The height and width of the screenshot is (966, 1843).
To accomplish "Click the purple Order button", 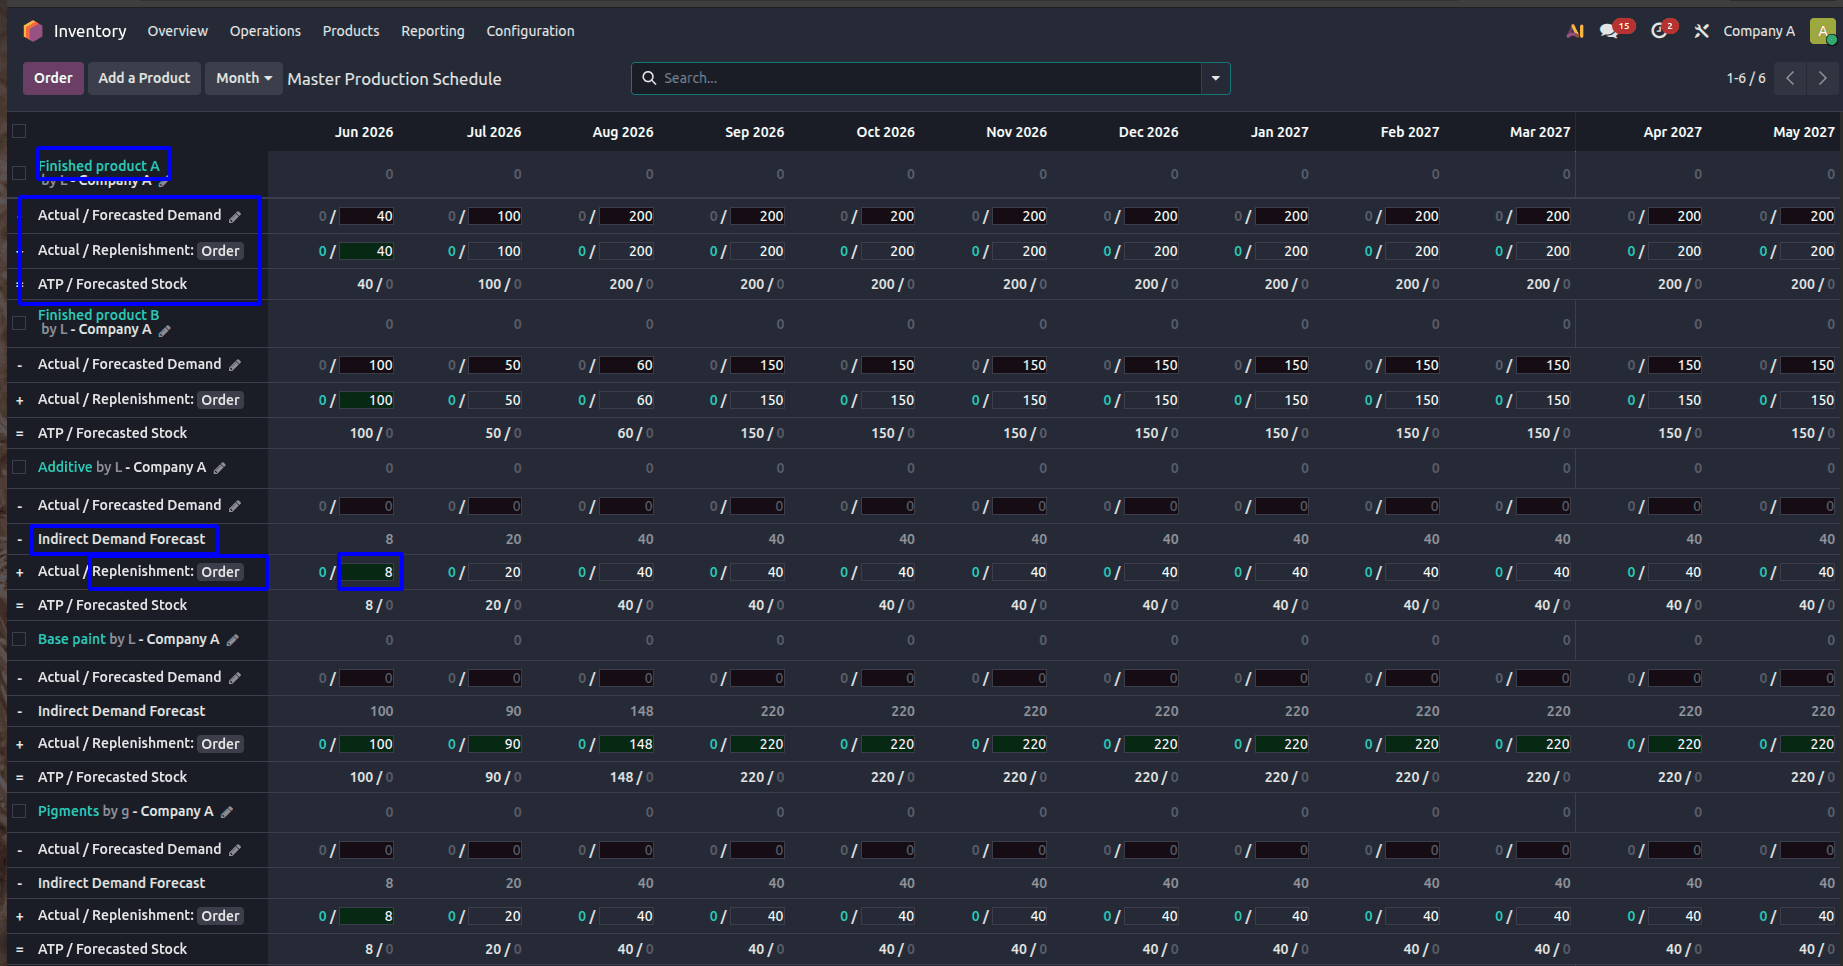I will (53, 78).
